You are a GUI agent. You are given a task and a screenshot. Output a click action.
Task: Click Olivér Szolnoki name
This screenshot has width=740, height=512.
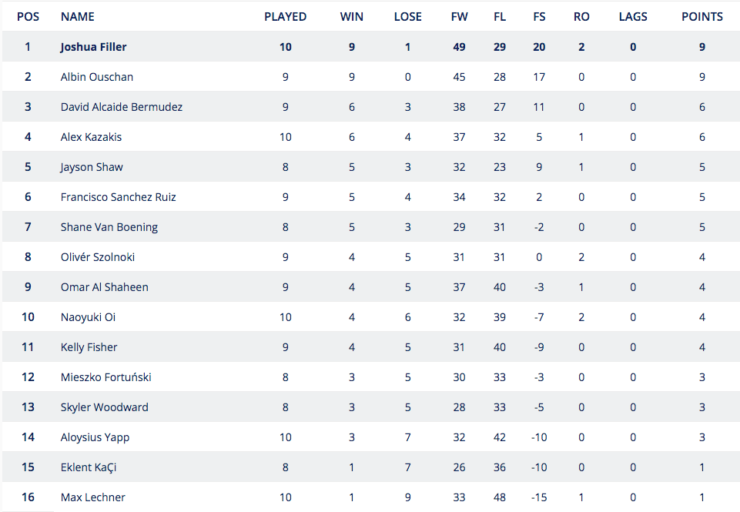point(98,257)
